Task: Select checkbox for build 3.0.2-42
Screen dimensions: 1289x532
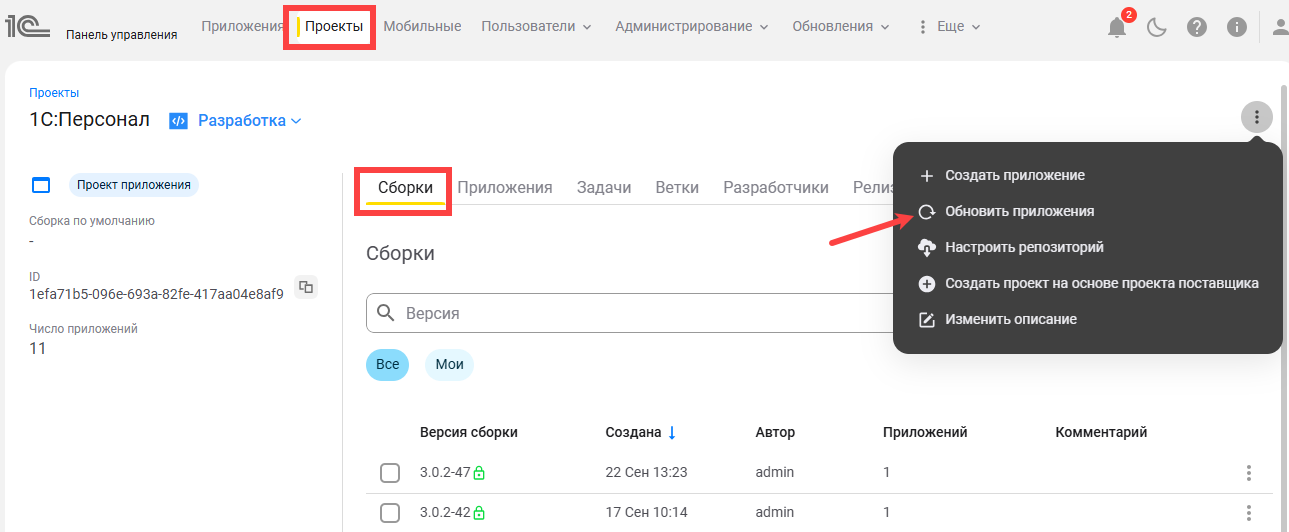Action: [x=390, y=513]
